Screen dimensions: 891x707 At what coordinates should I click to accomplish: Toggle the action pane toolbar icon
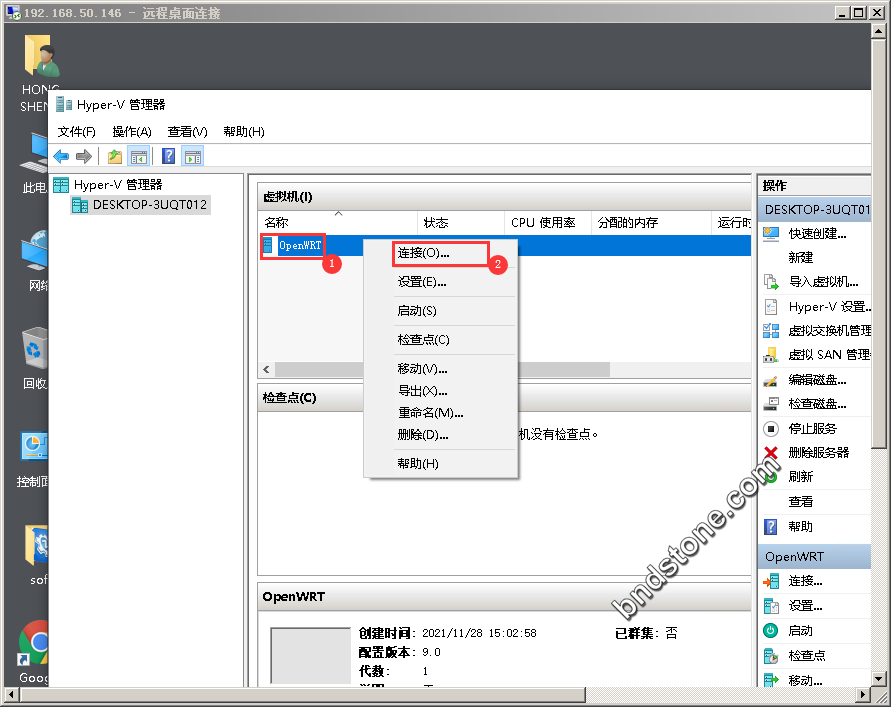193,156
